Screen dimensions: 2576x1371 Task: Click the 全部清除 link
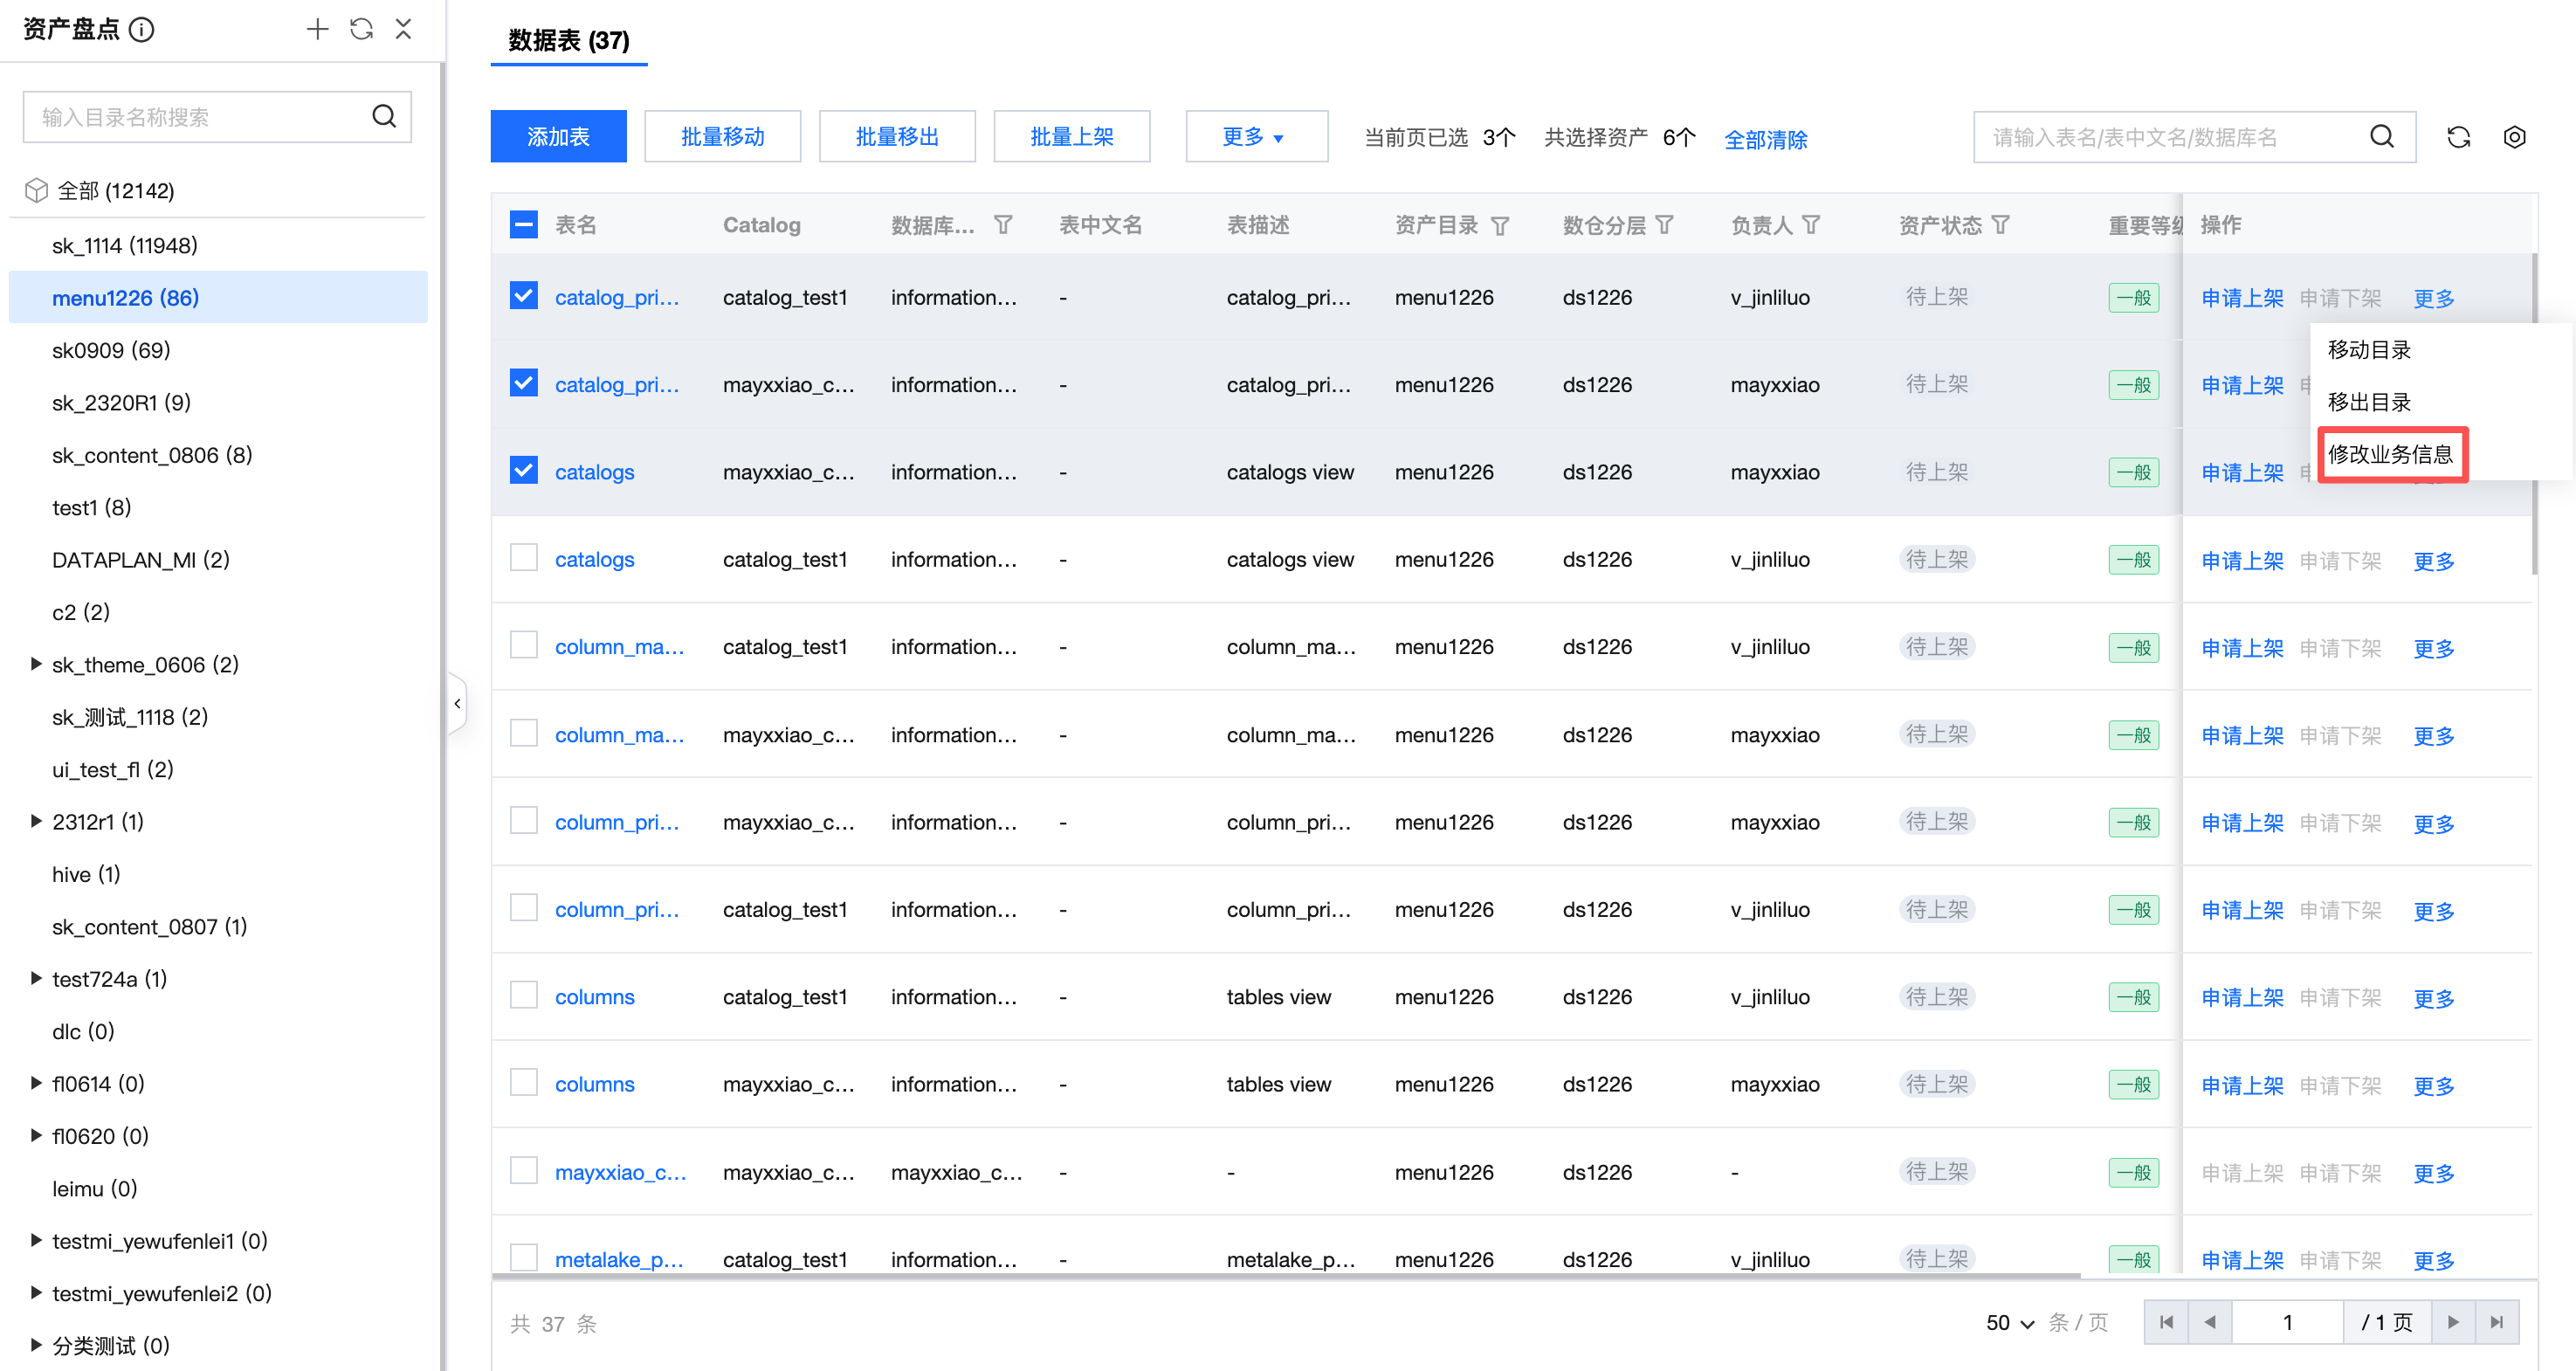pos(1765,139)
